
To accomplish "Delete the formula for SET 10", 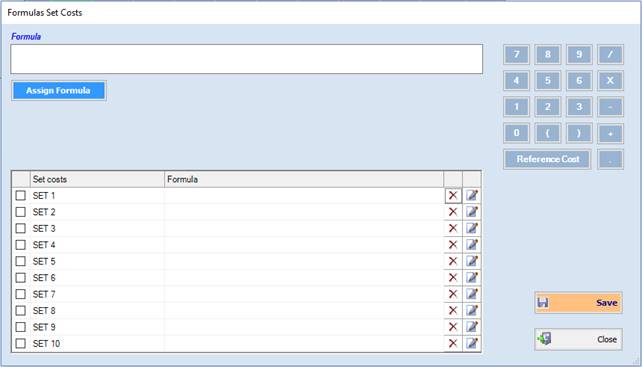I will (453, 343).
